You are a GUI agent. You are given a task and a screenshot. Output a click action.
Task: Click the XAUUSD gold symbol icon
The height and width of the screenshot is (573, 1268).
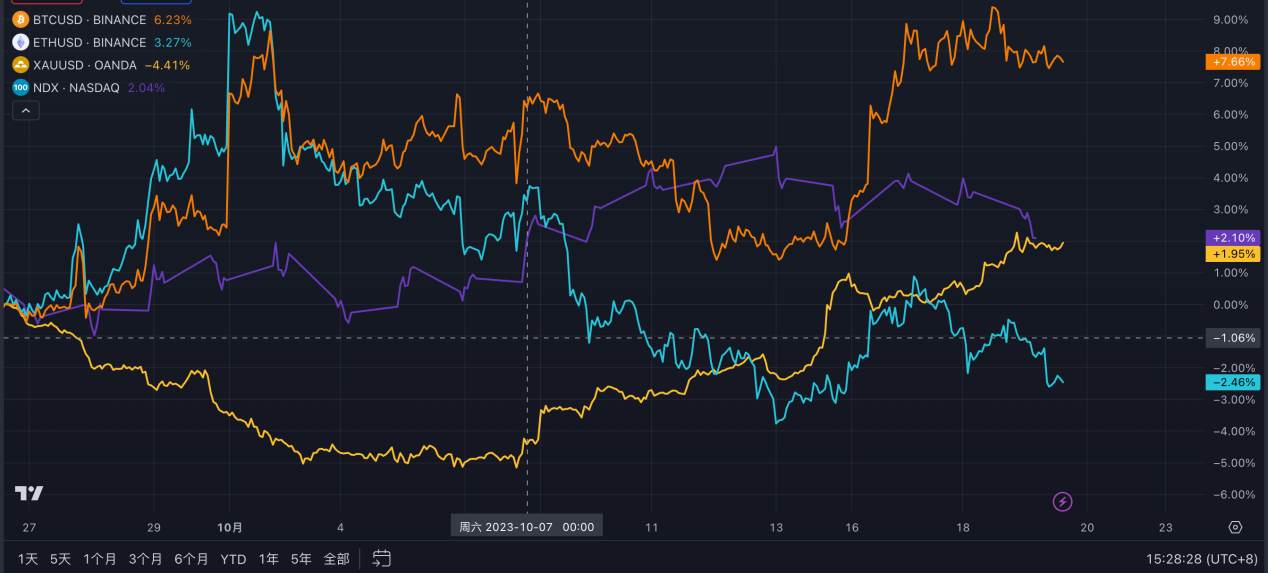point(20,65)
